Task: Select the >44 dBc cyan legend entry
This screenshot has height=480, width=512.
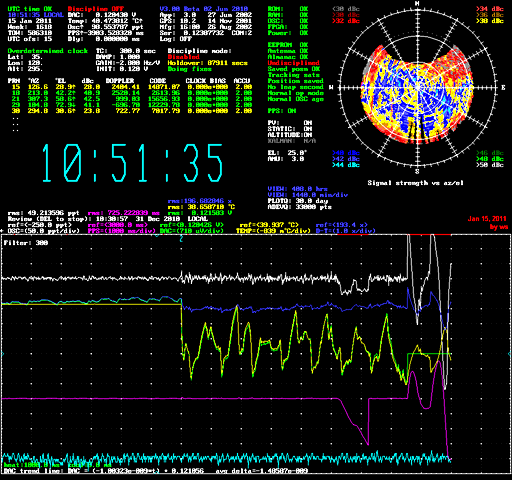Action: [x=346, y=165]
